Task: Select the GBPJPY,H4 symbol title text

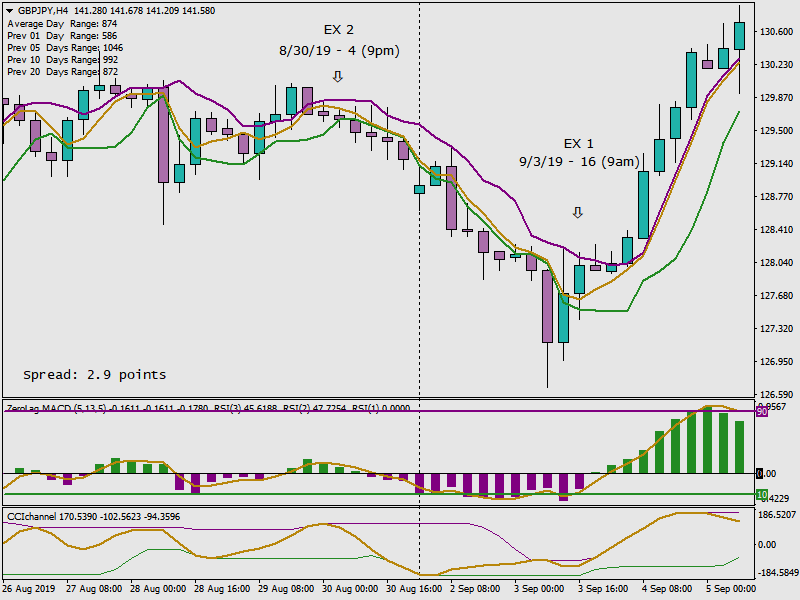Action: tap(43, 11)
